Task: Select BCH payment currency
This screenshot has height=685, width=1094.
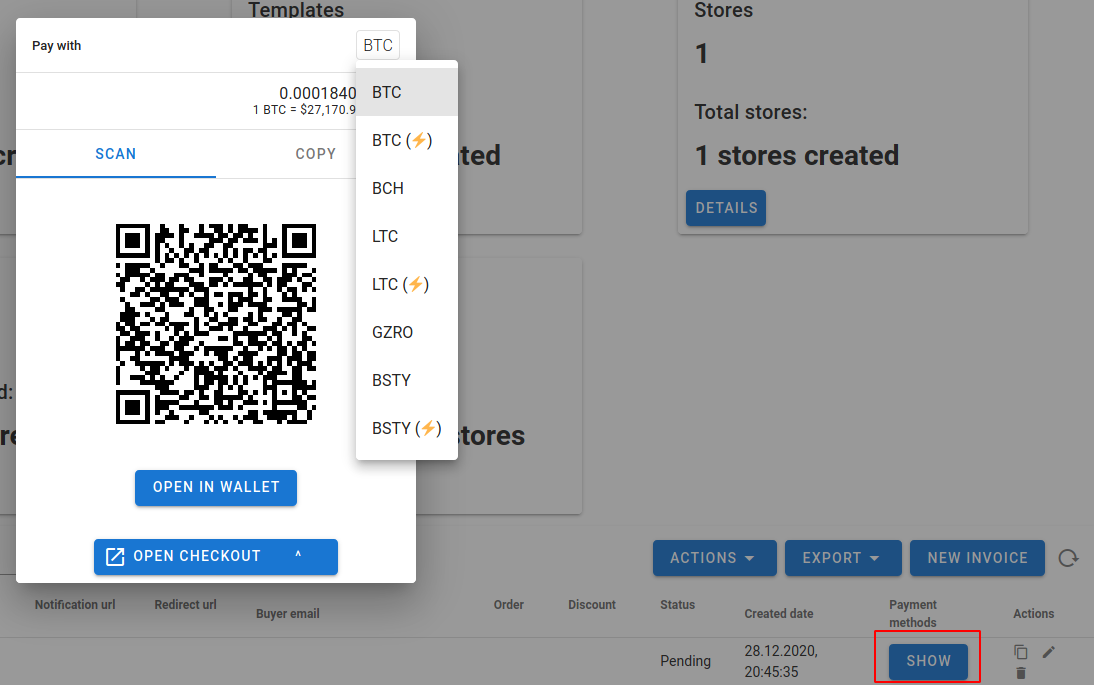Action: pos(407,188)
